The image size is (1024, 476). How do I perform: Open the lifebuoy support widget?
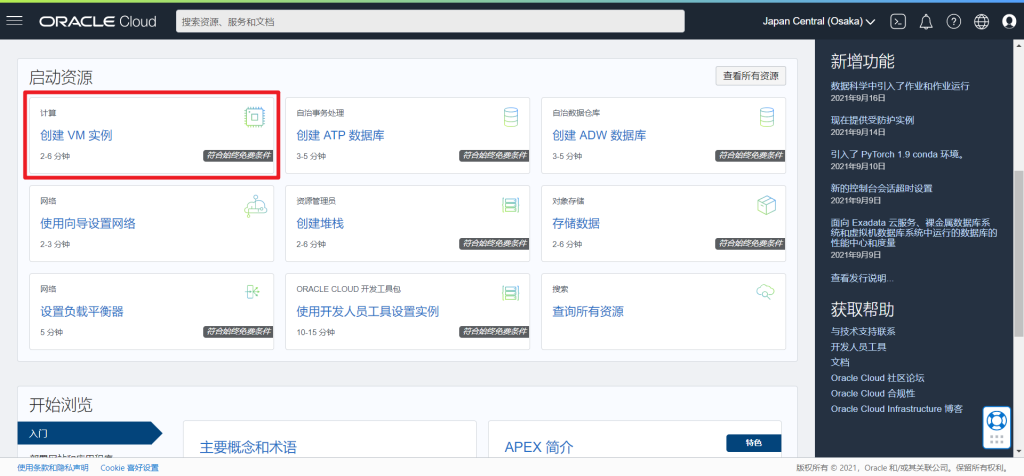click(997, 419)
